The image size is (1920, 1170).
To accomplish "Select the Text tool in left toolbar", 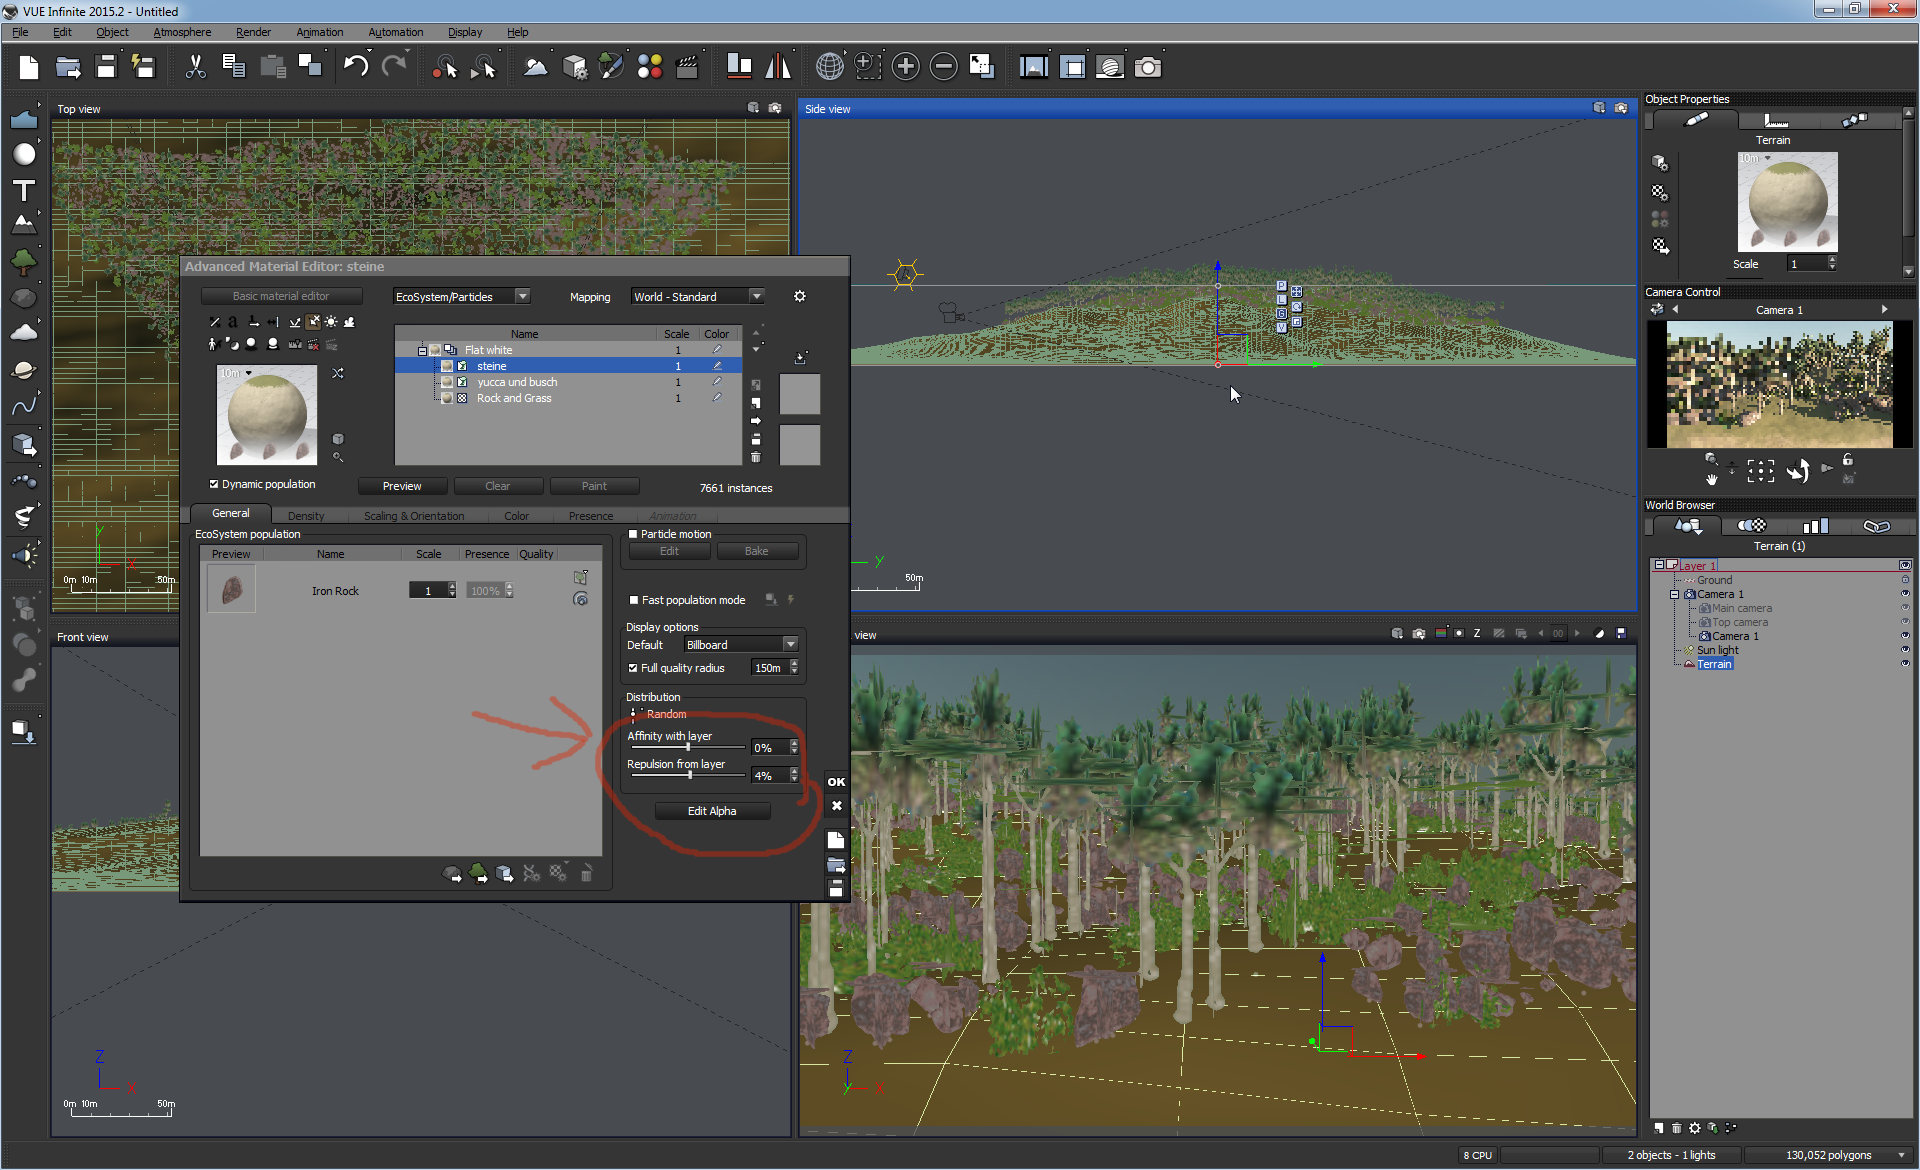I will [24, 190].
